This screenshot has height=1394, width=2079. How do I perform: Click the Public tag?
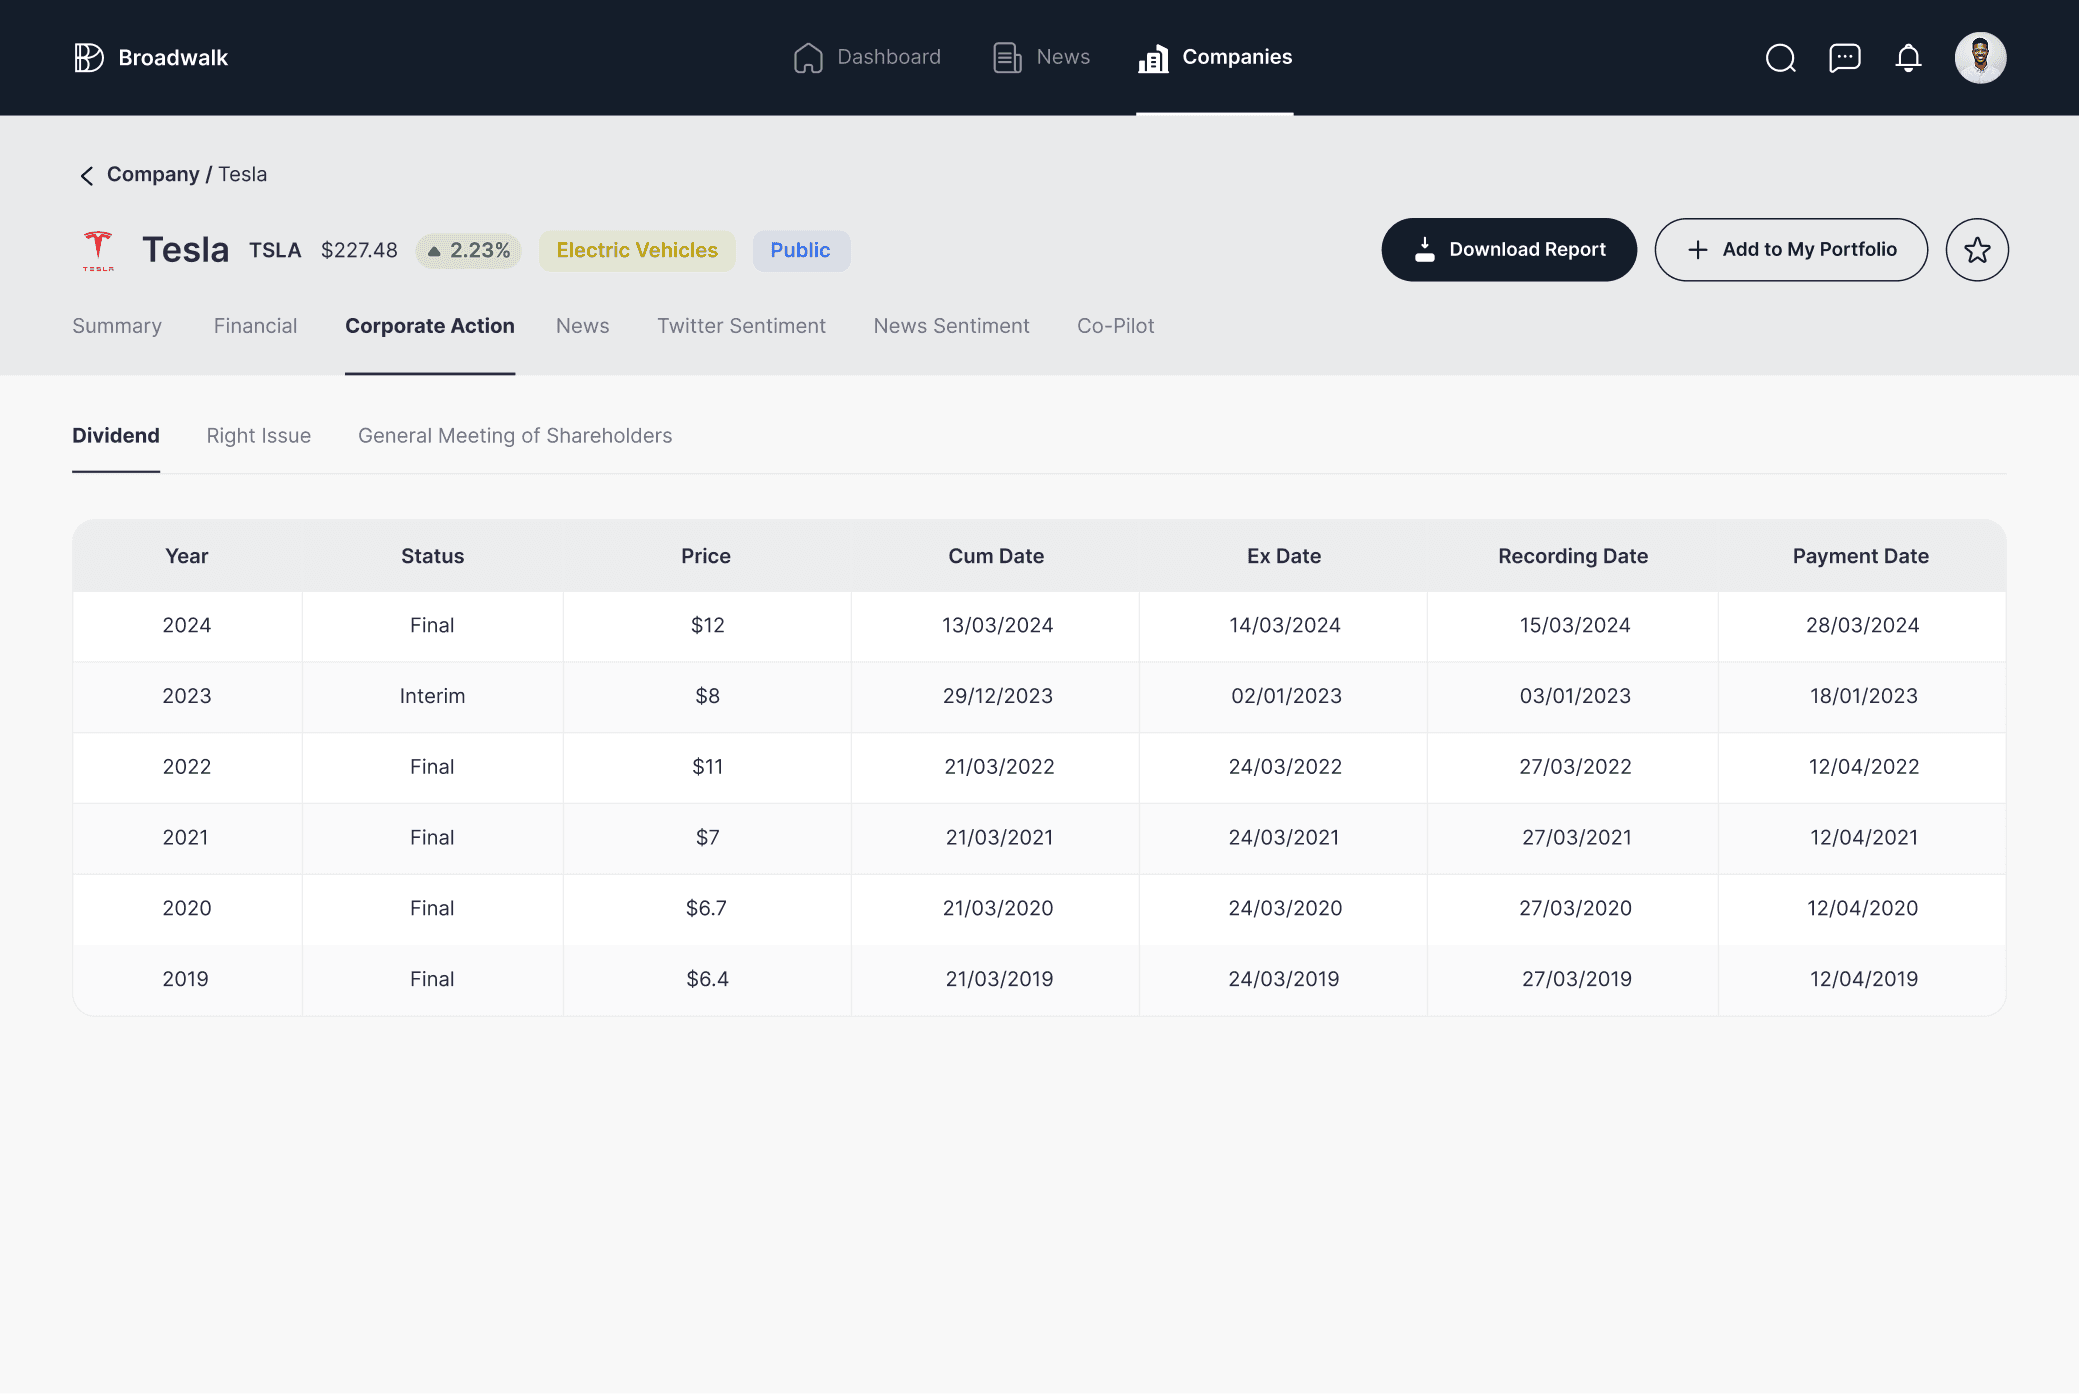pyautogui.click(x=800, y=251)
